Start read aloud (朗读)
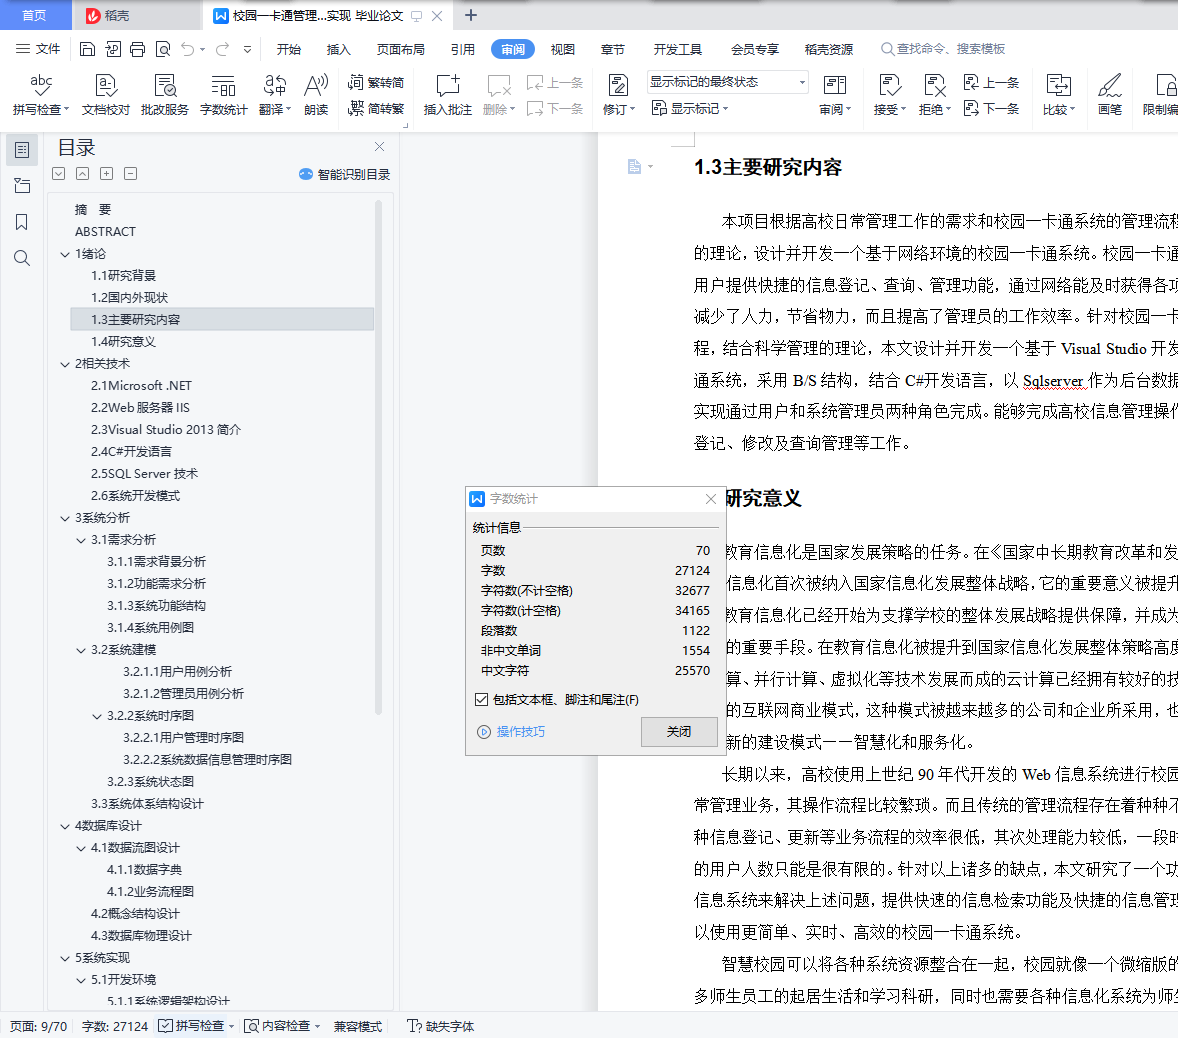Screen dimensions: 1178x1038 click(316, 95)
